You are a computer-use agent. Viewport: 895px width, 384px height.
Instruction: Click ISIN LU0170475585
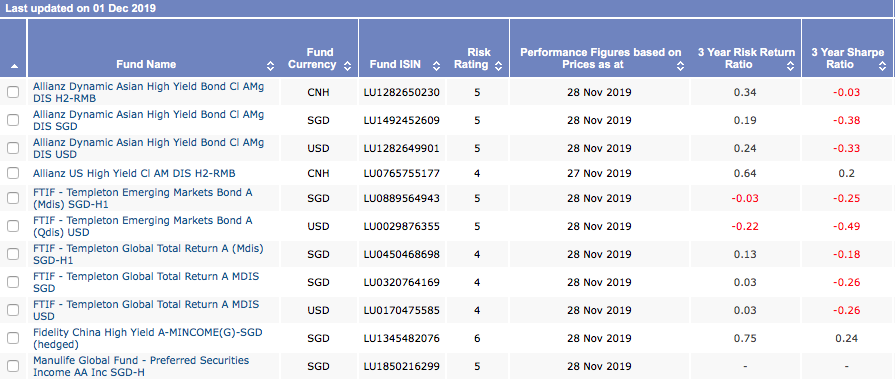coord(401,310)
